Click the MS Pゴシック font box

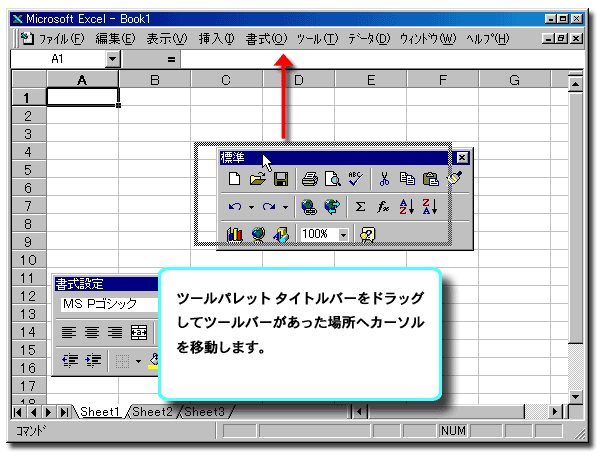(109, 304)
